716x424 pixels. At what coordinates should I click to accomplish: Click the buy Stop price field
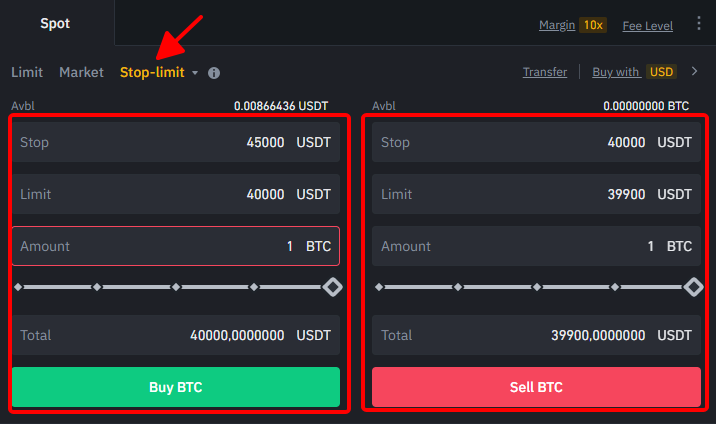coord(176,142)
